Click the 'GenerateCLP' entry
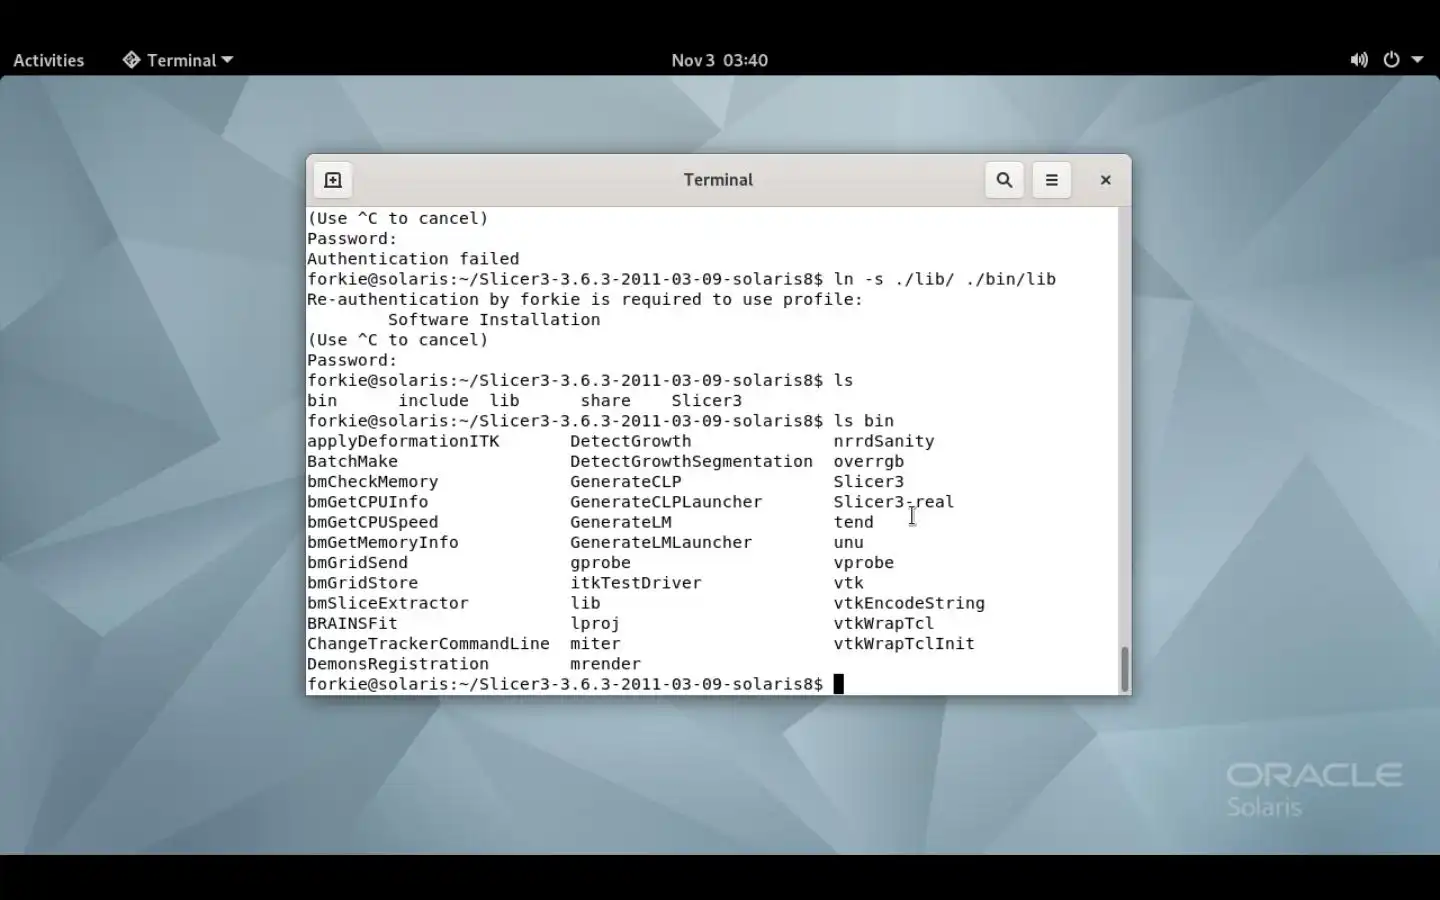1440x900 pixels. click(x=625, y=481)
